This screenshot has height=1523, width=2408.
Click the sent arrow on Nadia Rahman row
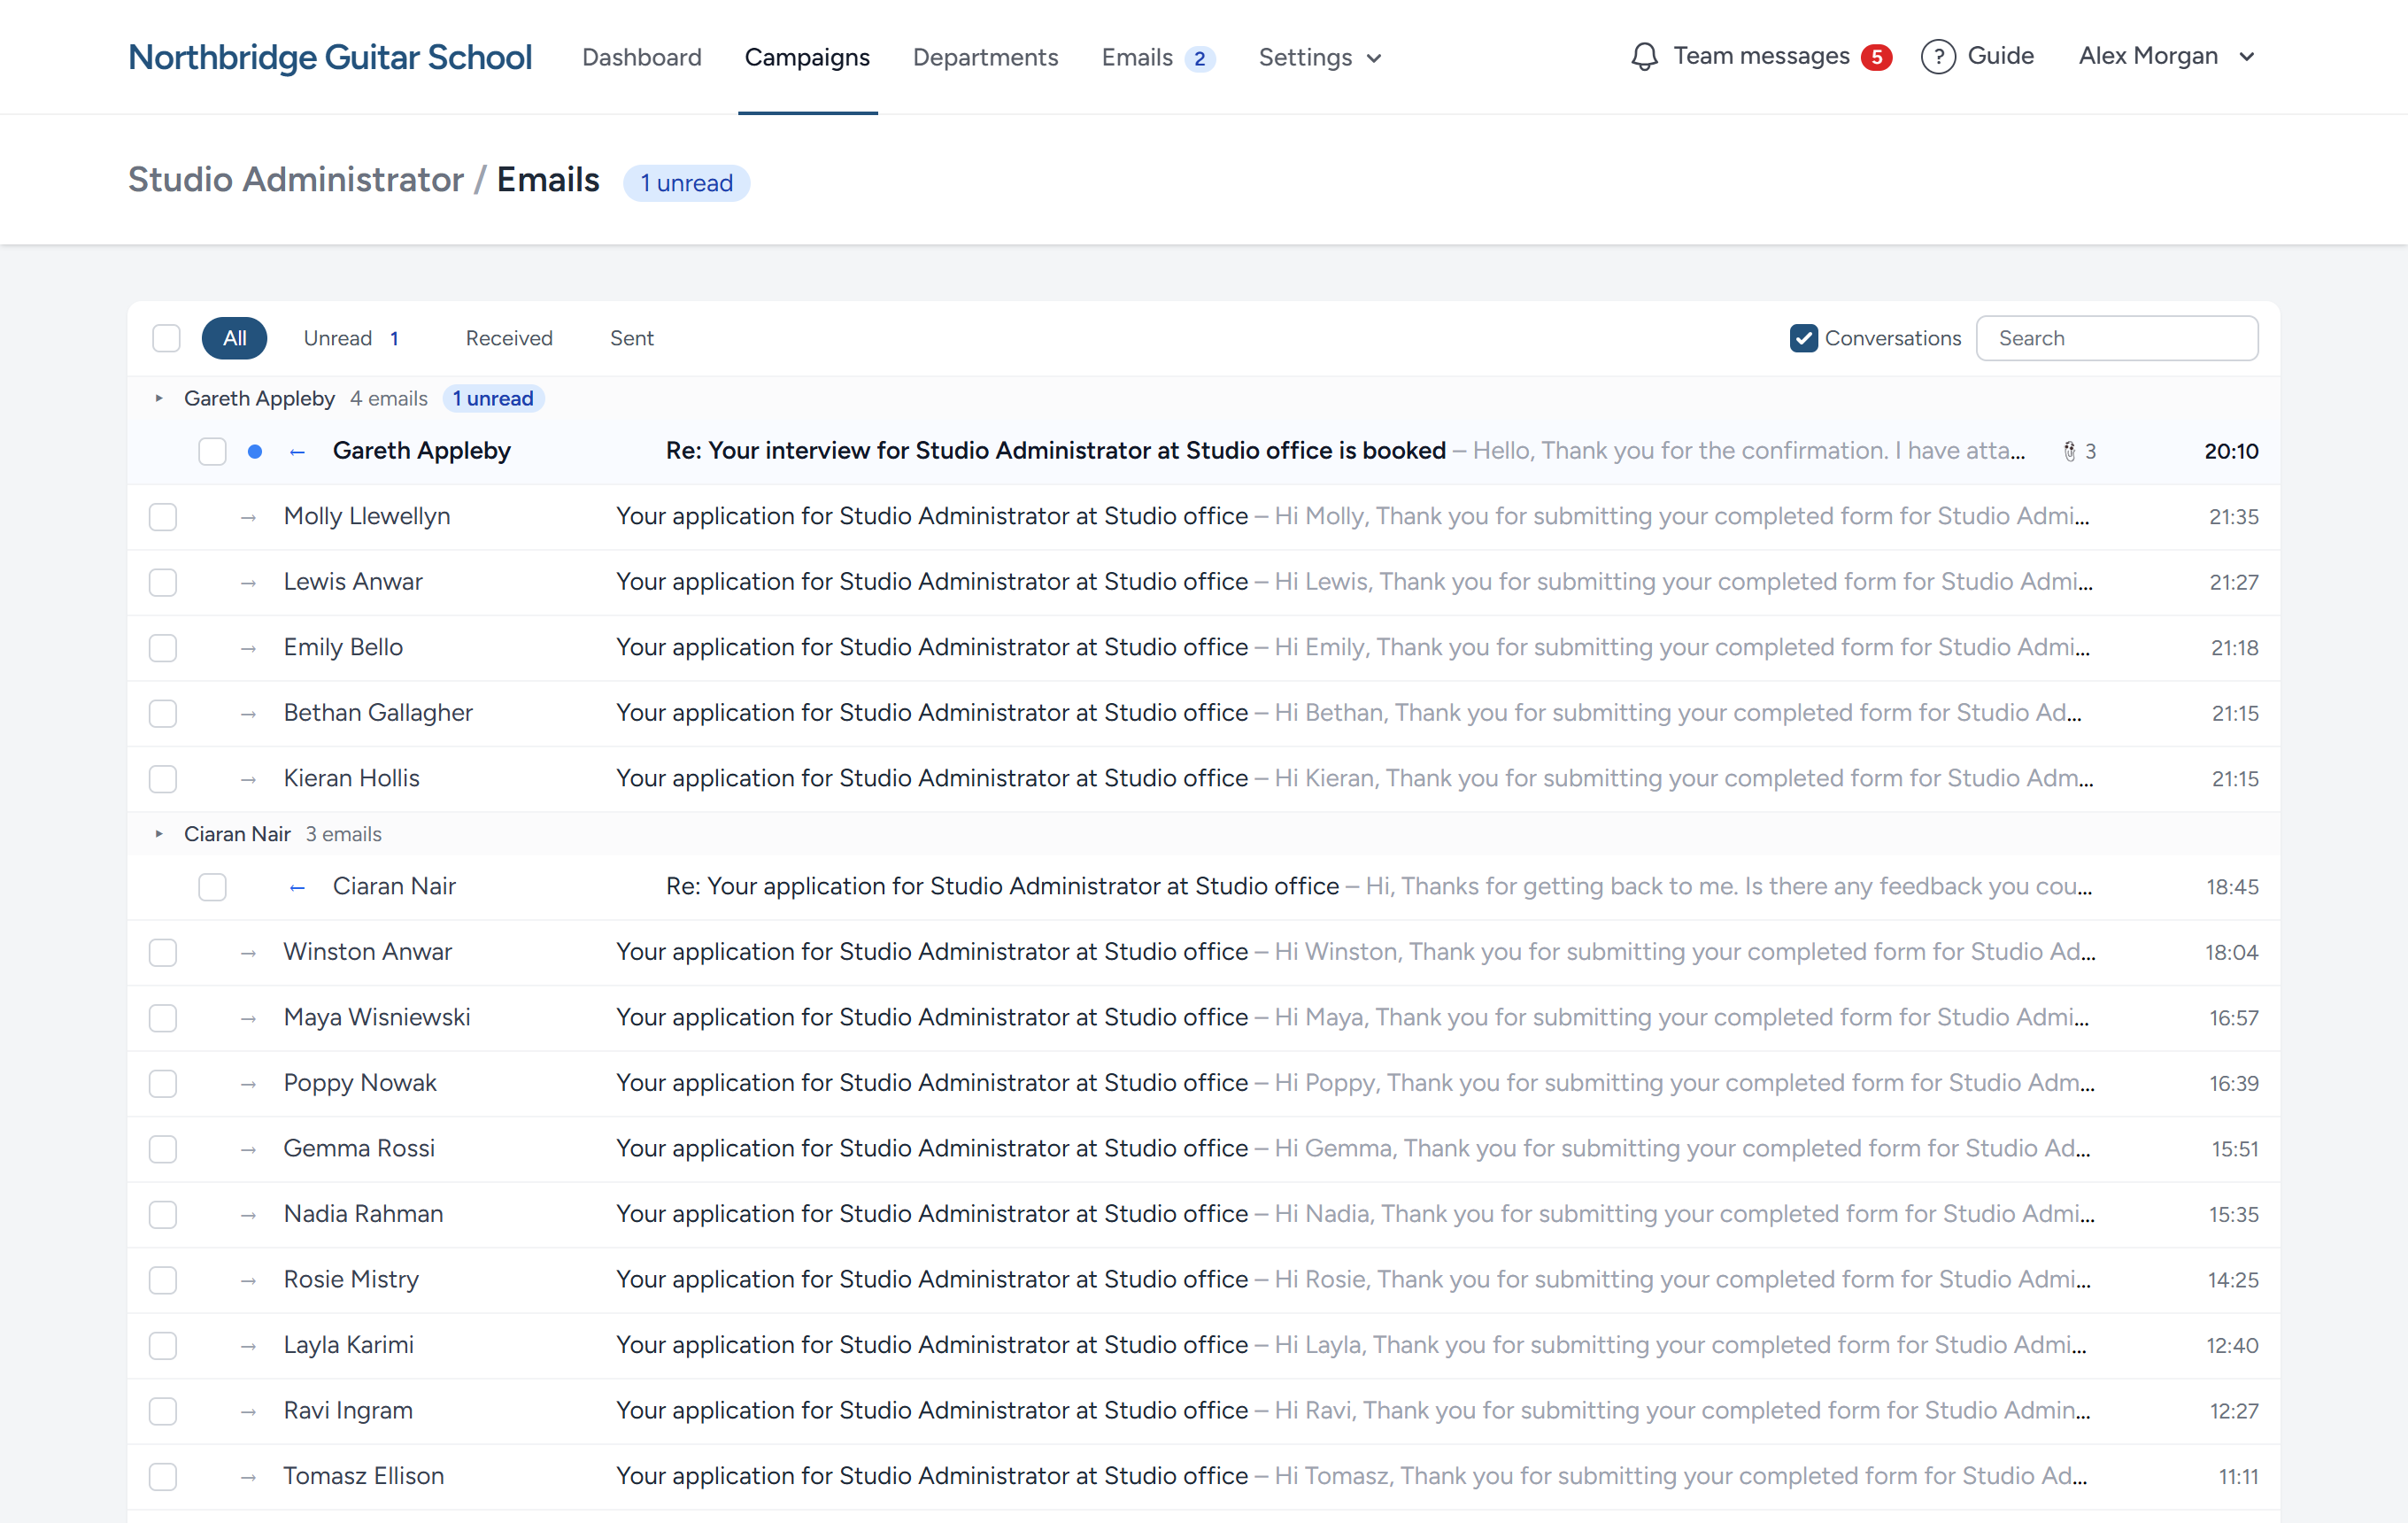(248, 1215)
